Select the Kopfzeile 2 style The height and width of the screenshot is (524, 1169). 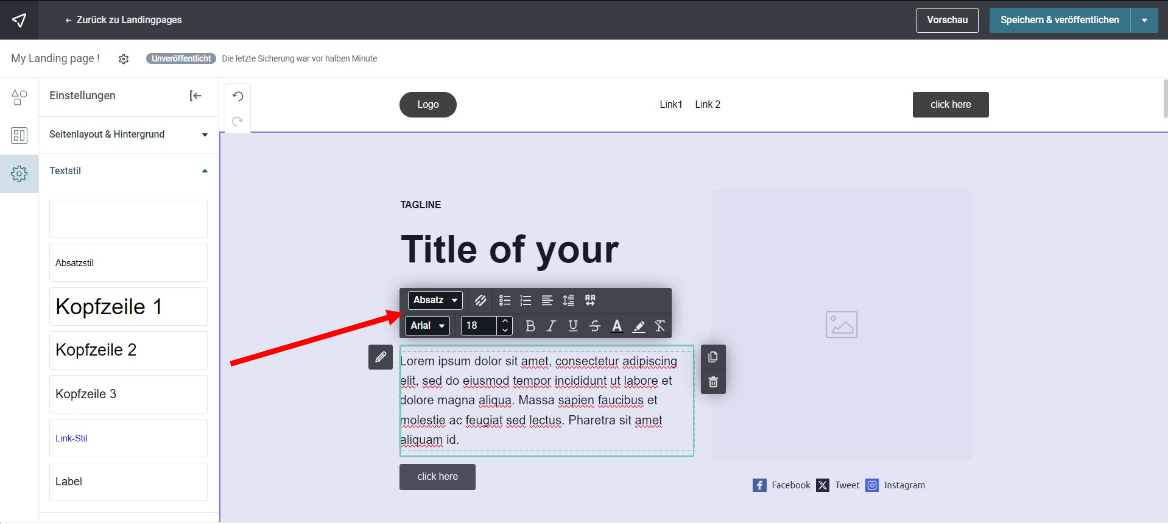pos(128,350)
